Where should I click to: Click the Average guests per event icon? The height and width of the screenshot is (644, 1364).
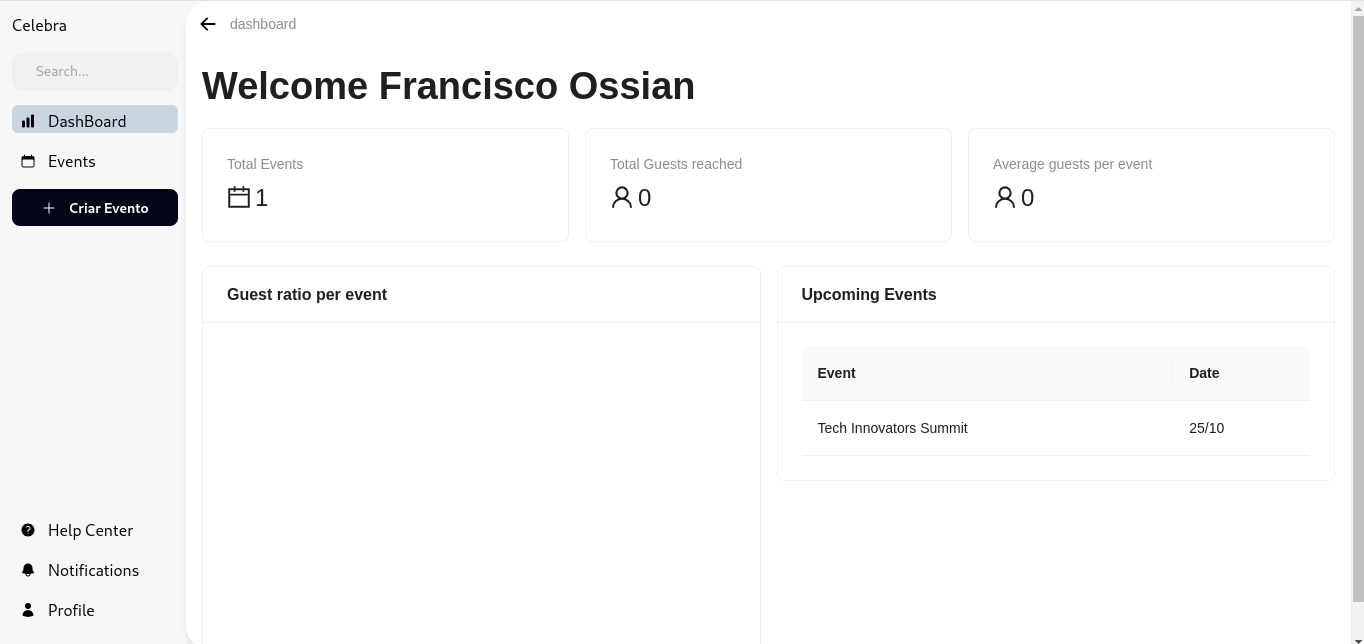pyautogui.click(x=1005, y=197)
